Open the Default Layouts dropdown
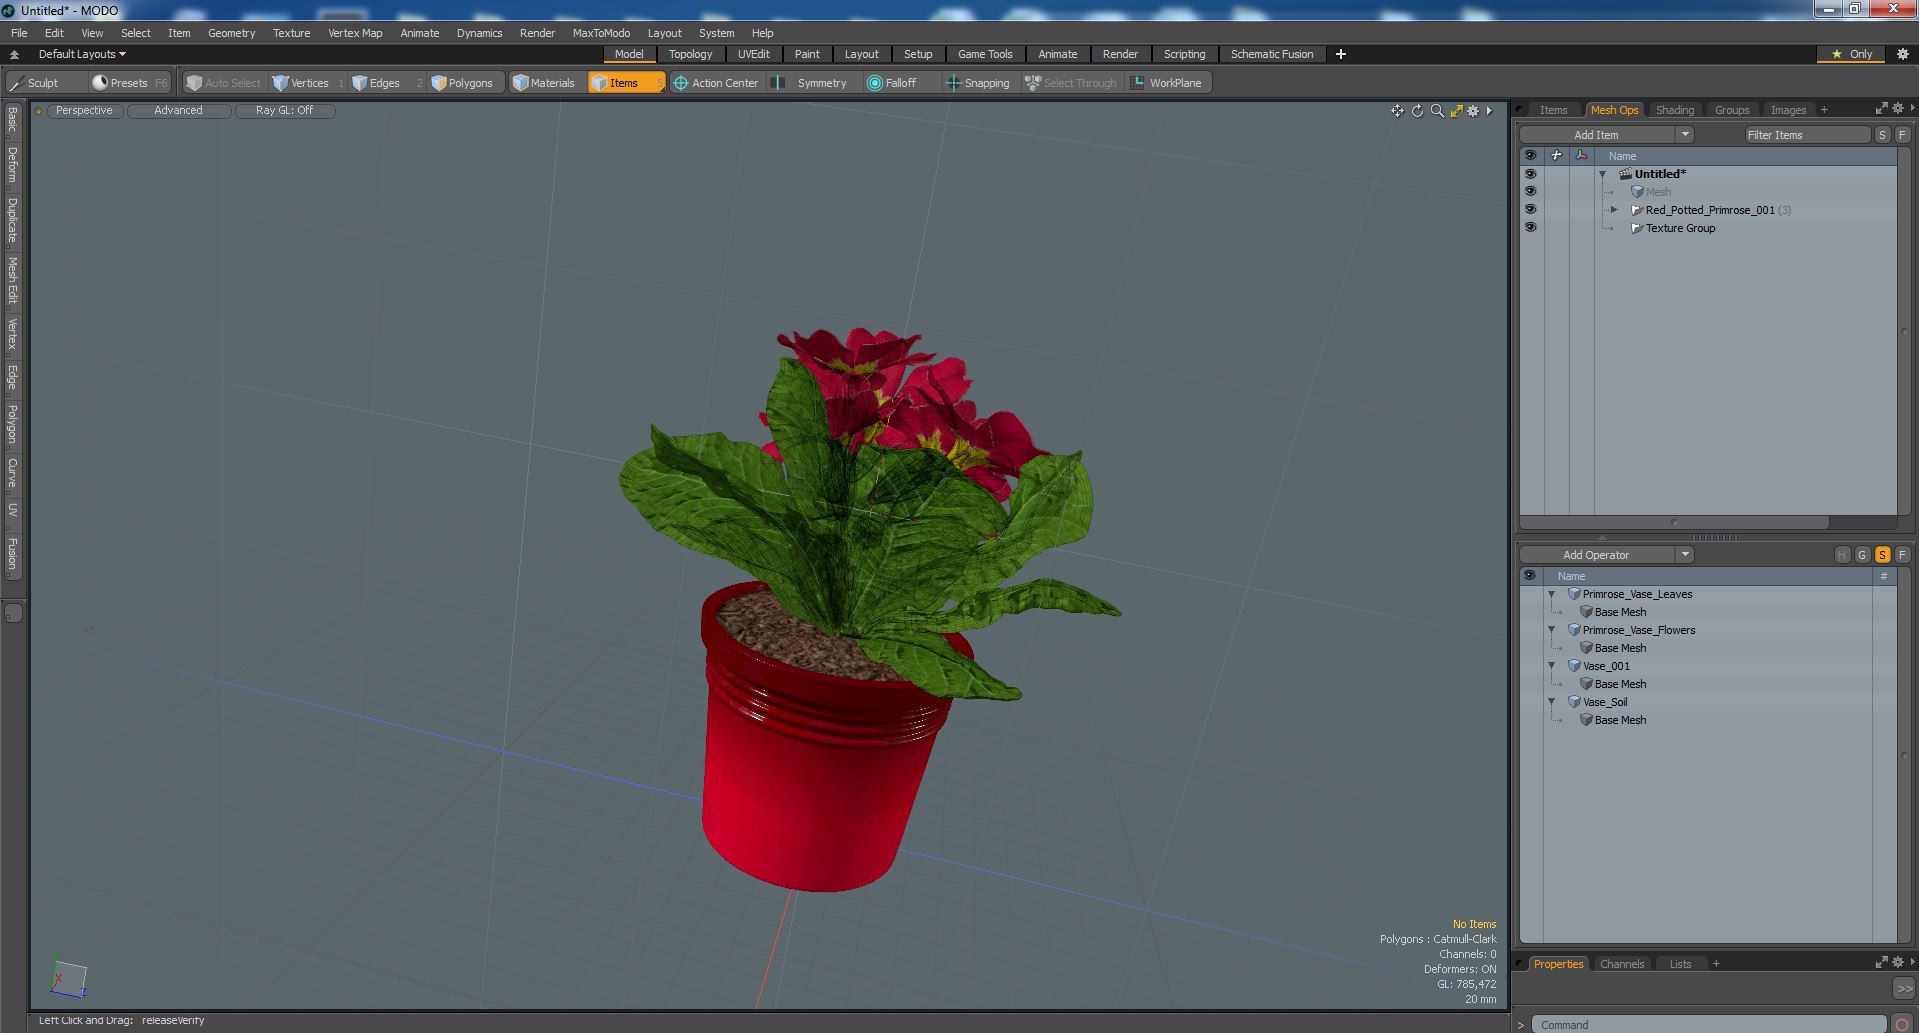 [82, 54]
